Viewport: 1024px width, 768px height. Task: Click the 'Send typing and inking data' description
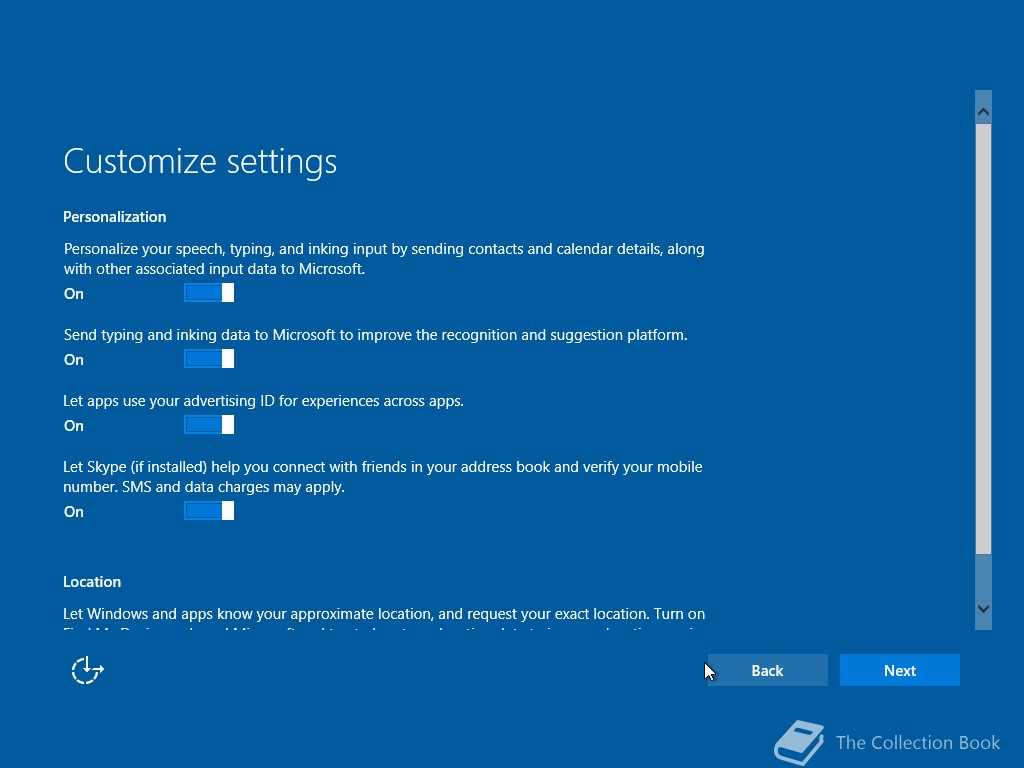tap(376, 335)
